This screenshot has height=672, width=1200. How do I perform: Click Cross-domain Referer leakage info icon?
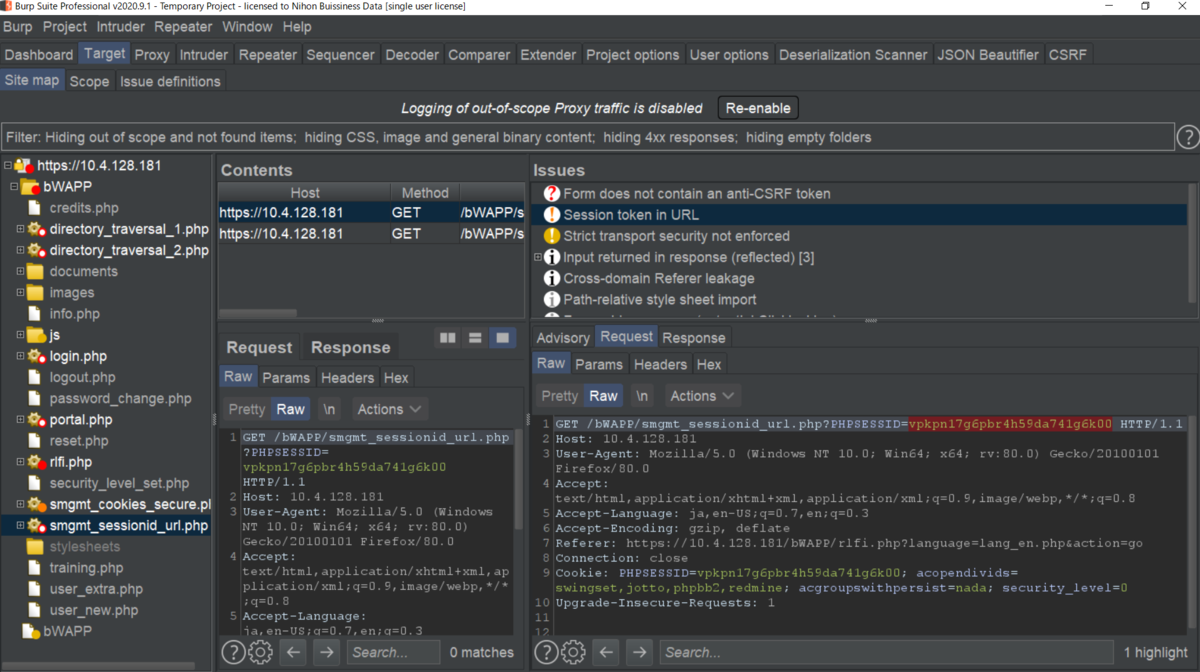tap(551, 278)
